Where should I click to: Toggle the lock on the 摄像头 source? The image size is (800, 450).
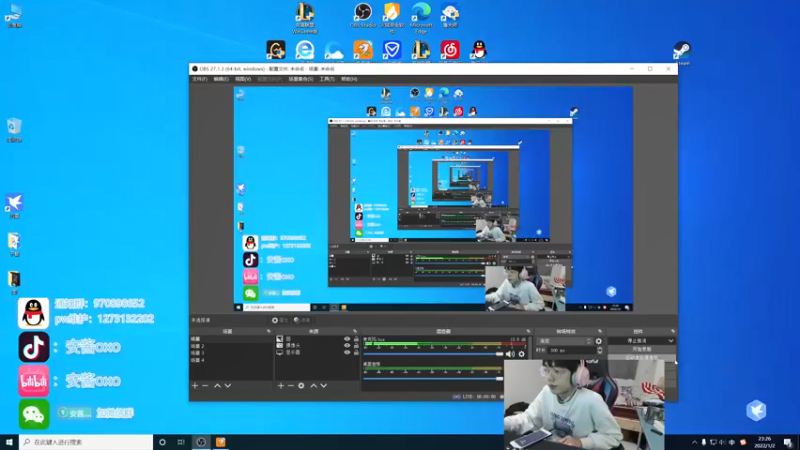[x=356, y=345]
